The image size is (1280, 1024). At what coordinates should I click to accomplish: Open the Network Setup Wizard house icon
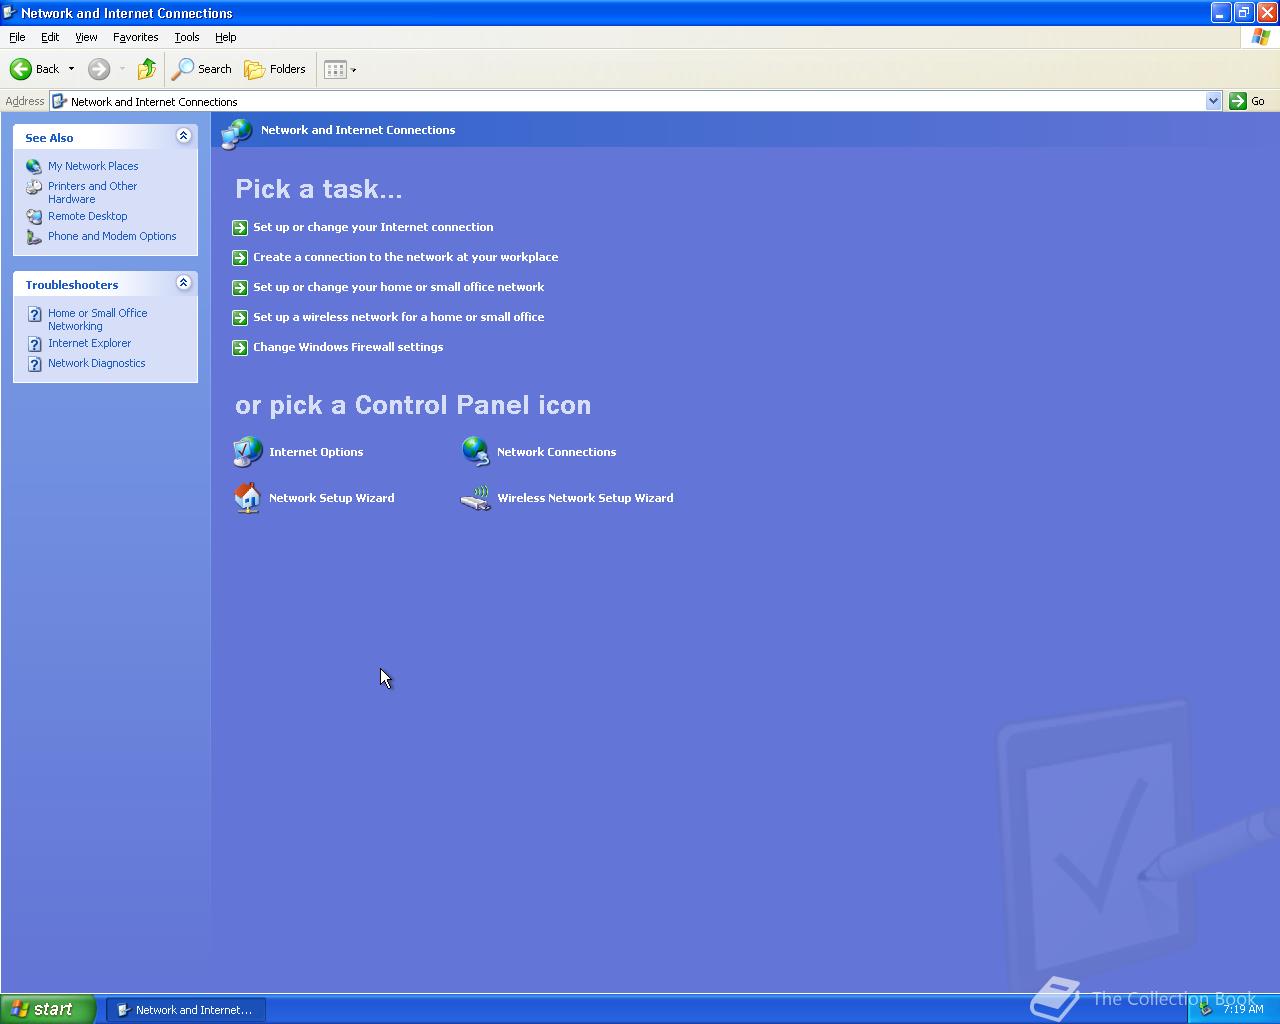(x=247, y=498)
